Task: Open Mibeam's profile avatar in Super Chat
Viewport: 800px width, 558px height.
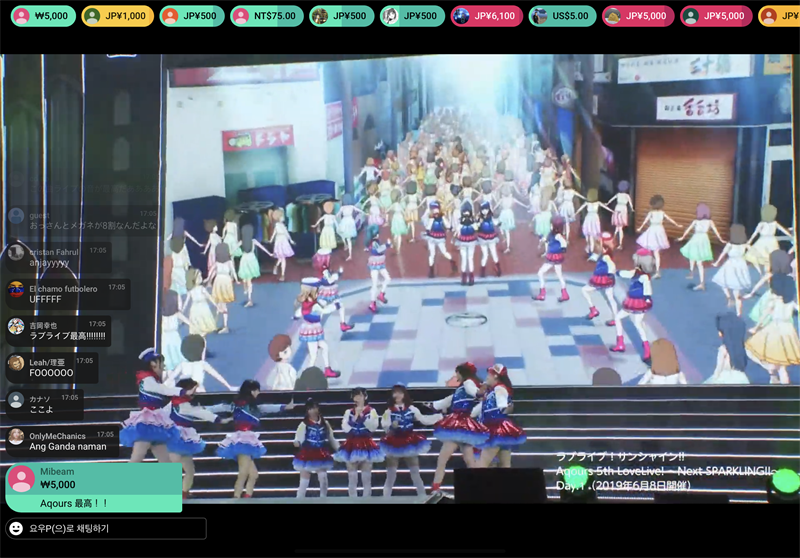Action: click(20, 479)
